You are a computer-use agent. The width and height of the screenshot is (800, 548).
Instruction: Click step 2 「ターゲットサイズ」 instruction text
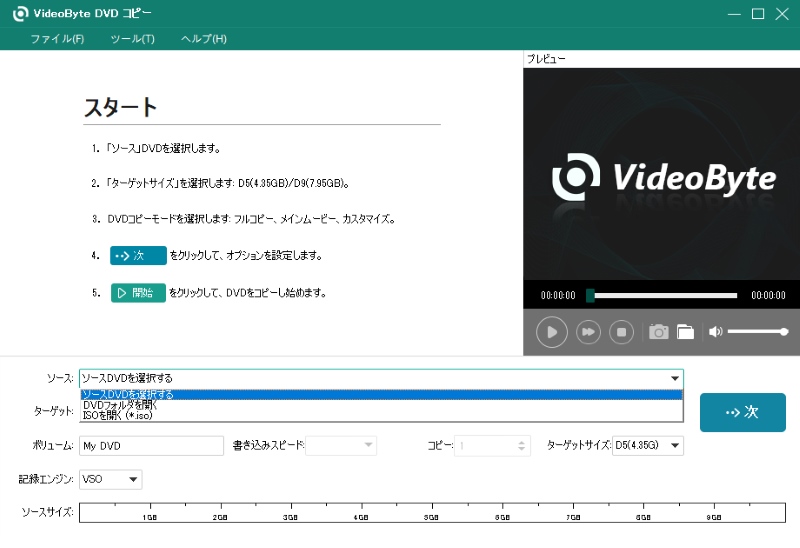228,183
